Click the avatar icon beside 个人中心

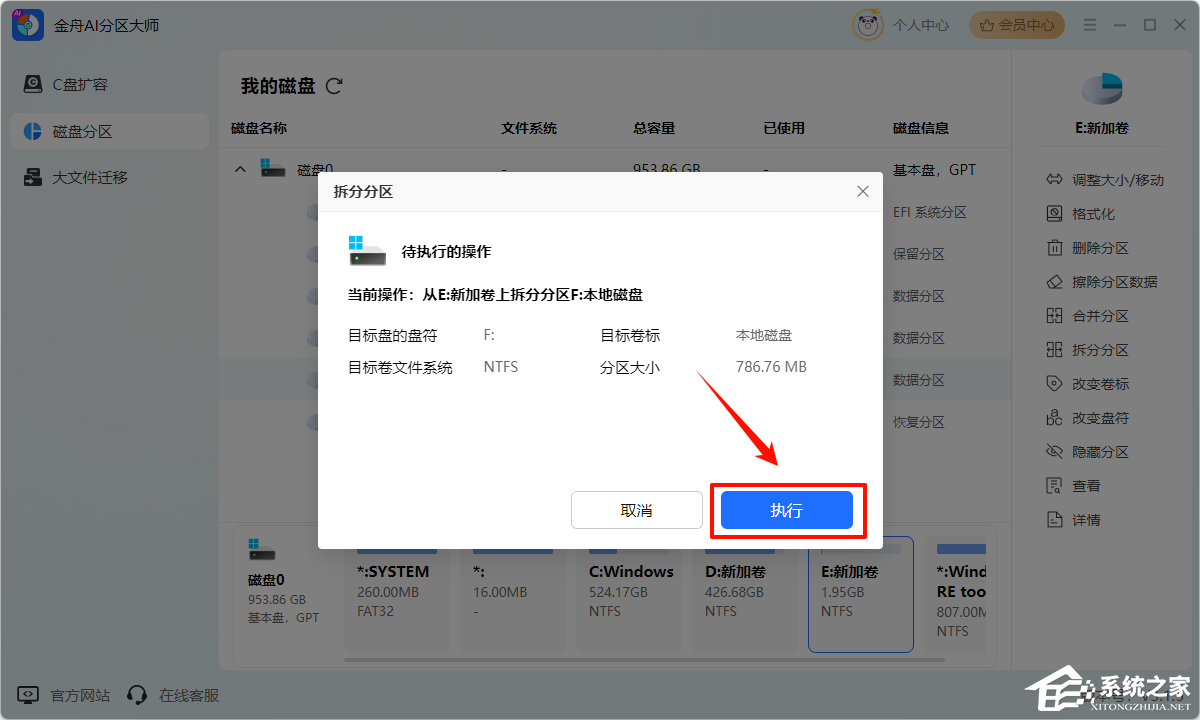pos(867,24)
